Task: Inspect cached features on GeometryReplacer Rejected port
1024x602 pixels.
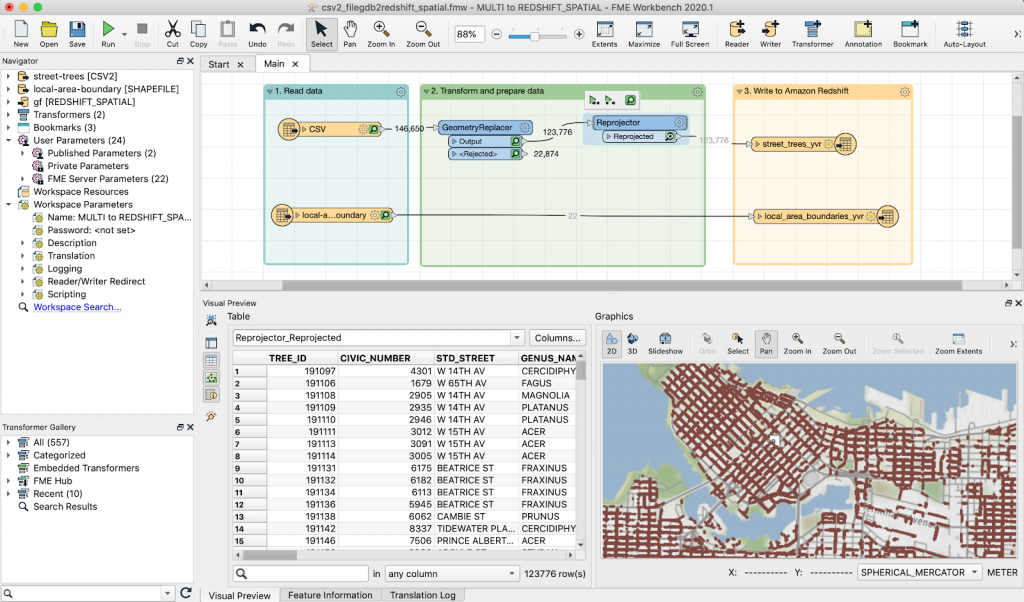Action: tap(515, 154)
